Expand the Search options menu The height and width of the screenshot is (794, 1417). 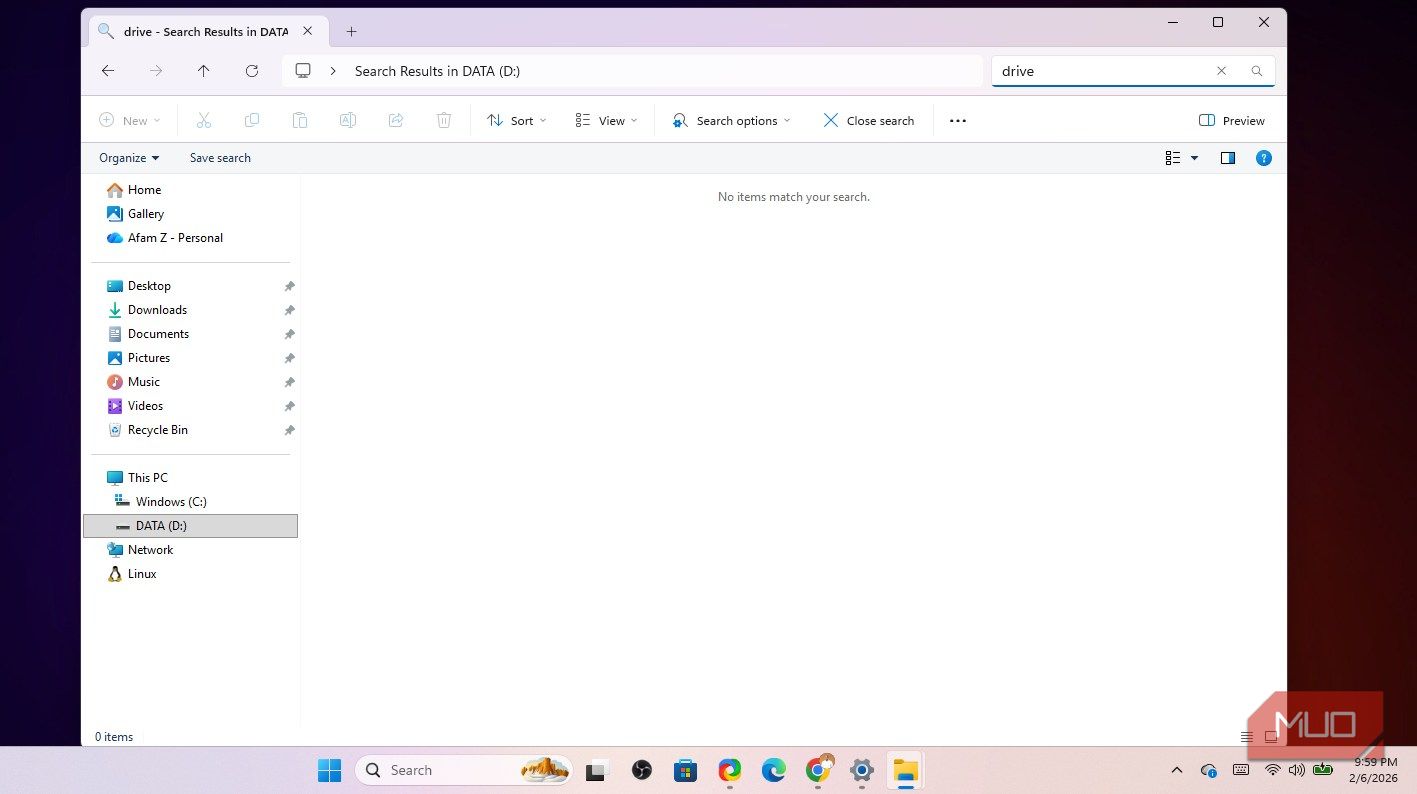731,121
